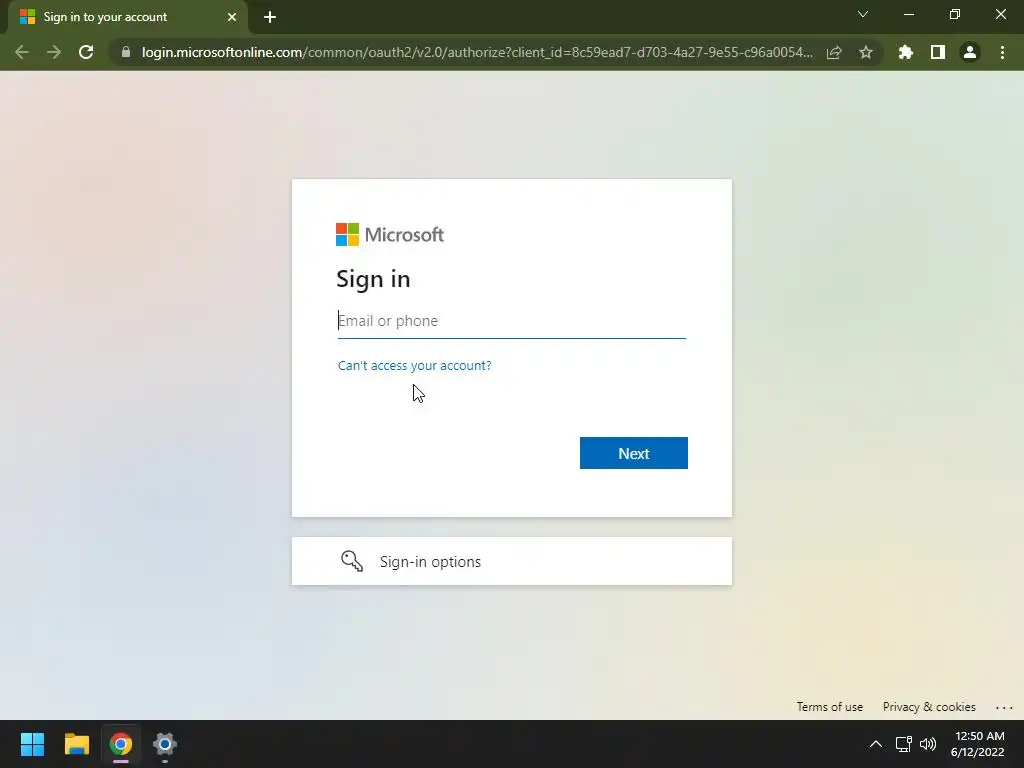Open the clock showing 12:50 AM
The width and height of the screenshot is (1024, 768).
tap(978, 744)
